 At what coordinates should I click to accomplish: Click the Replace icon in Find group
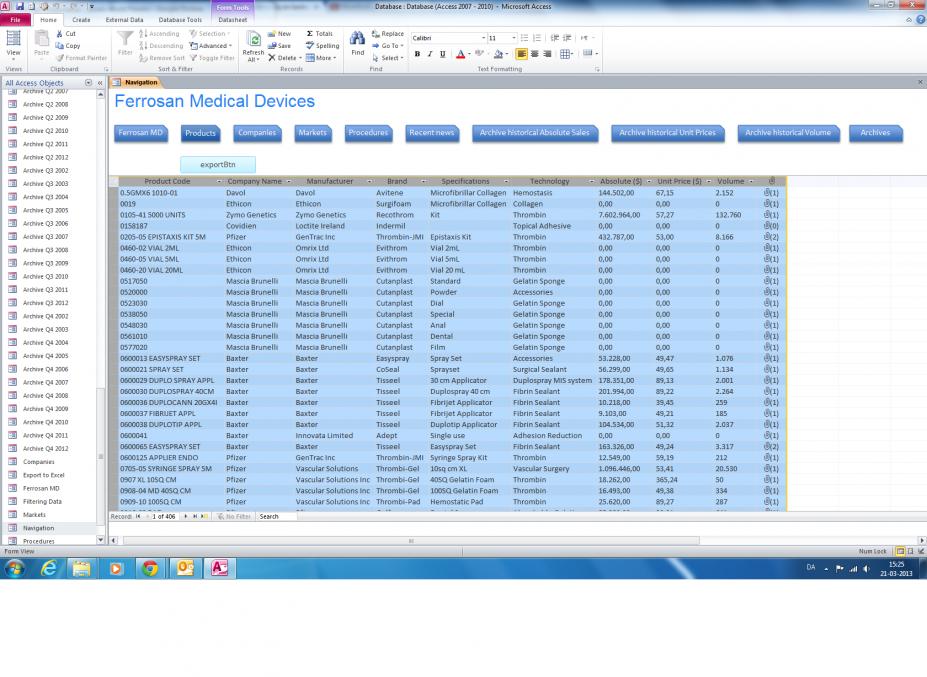[x=375, y=34]
